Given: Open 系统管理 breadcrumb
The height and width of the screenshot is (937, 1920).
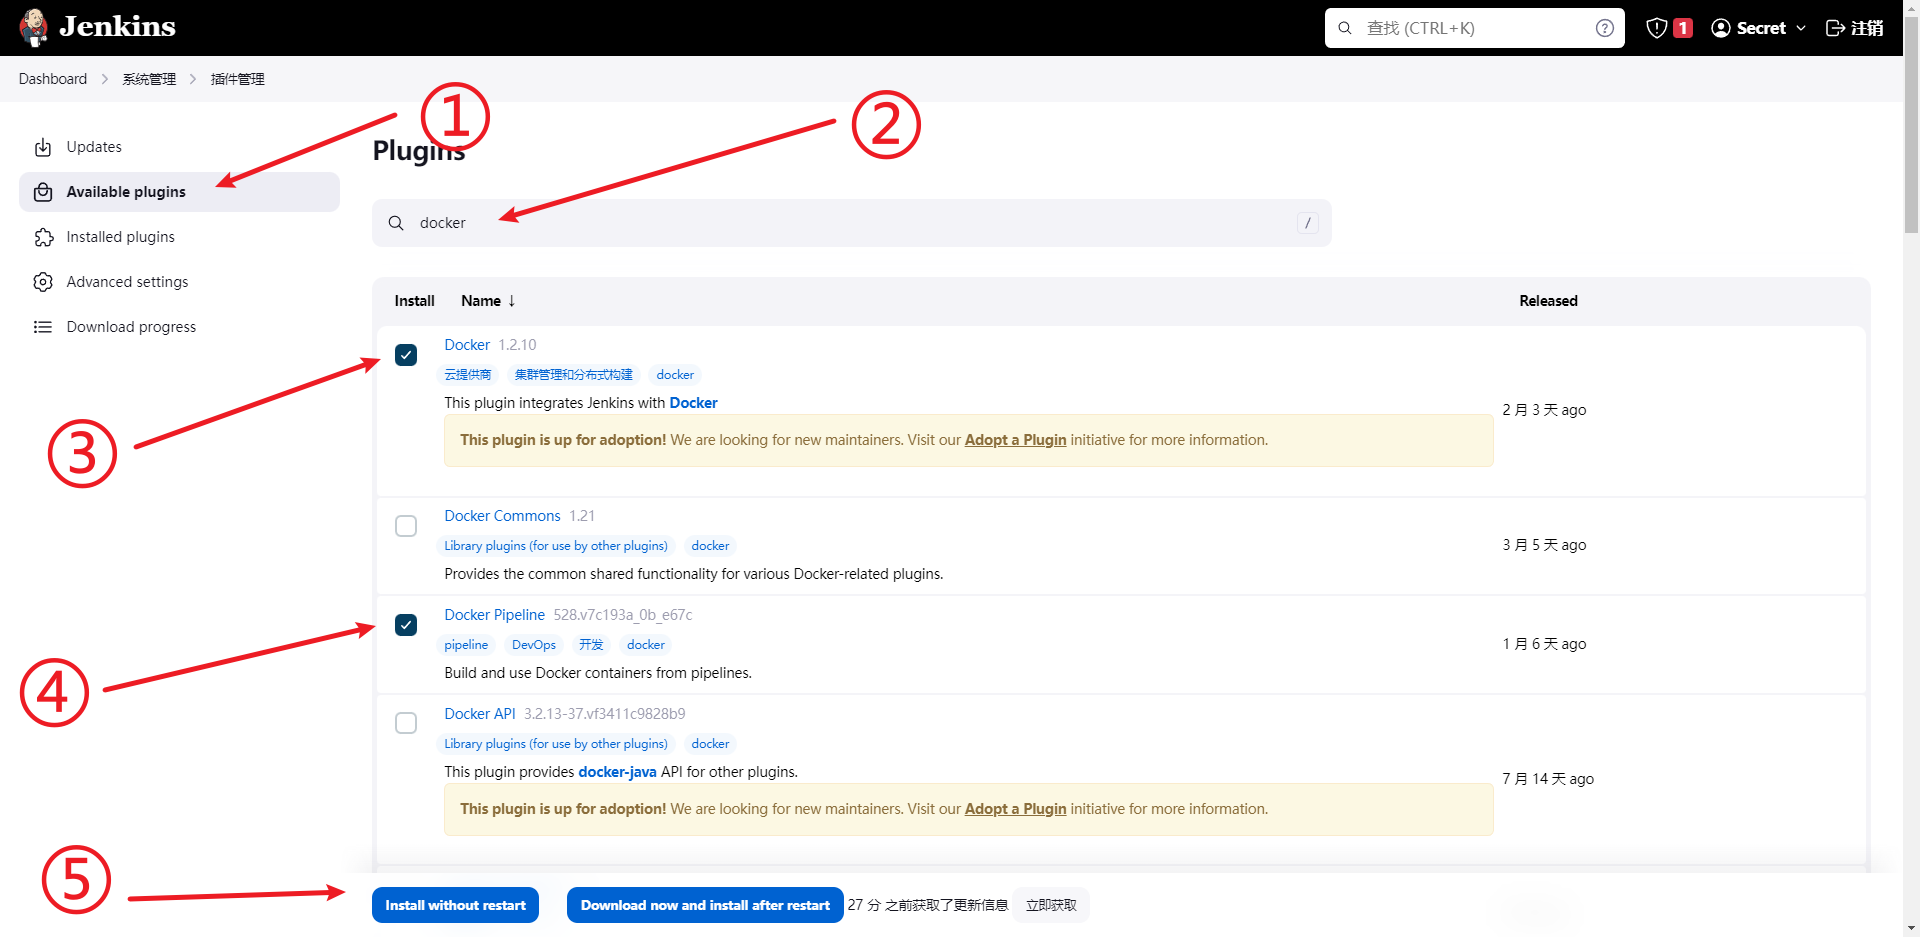Looking at the screenshot, I should point(149,79).
